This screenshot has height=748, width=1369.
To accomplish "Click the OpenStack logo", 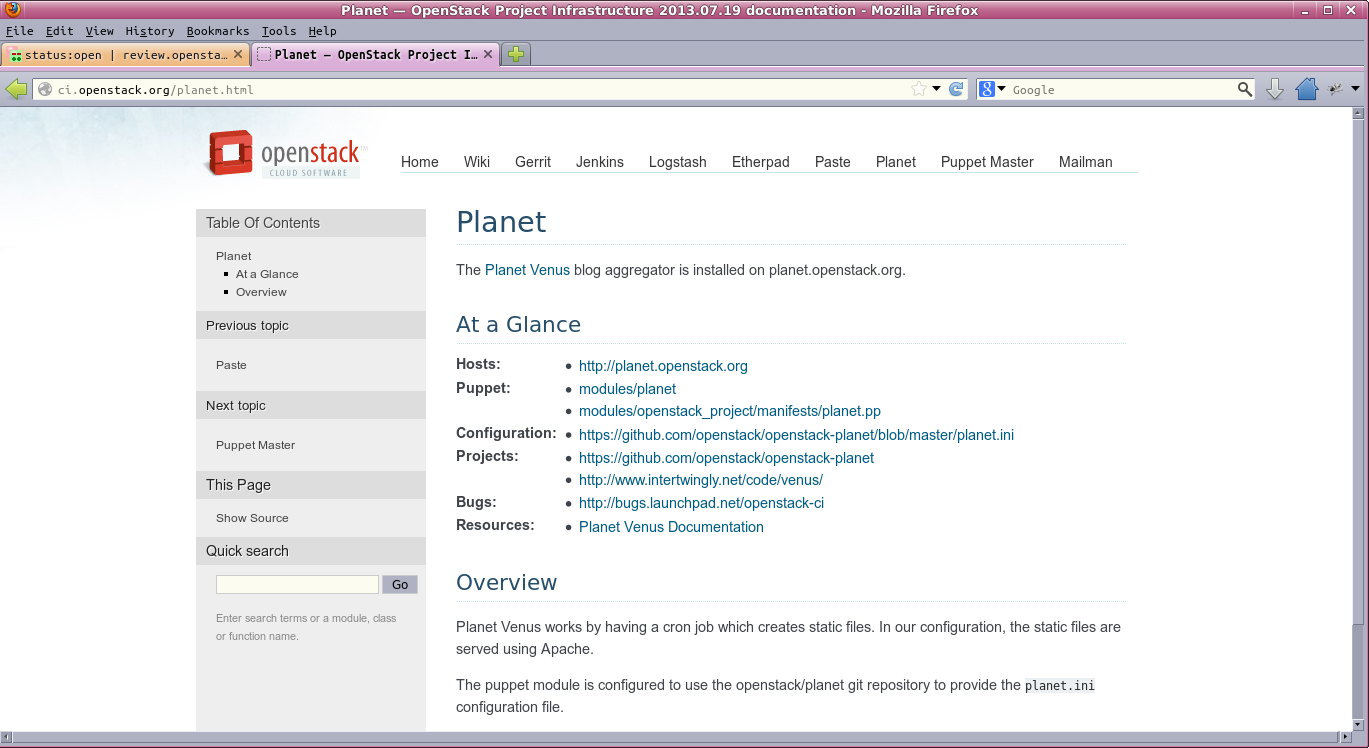I will (x=284, y=154).
